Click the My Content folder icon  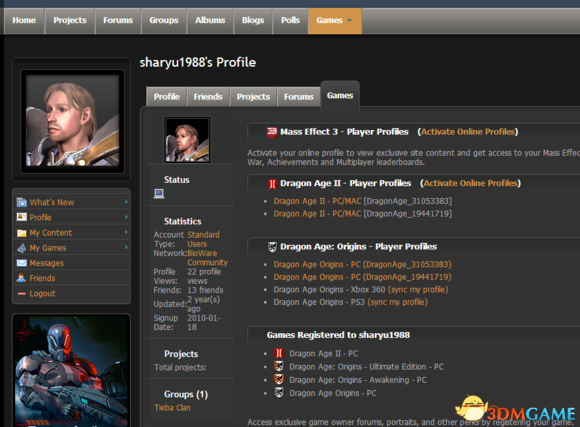pyautogui.click(x=22, y=233)
